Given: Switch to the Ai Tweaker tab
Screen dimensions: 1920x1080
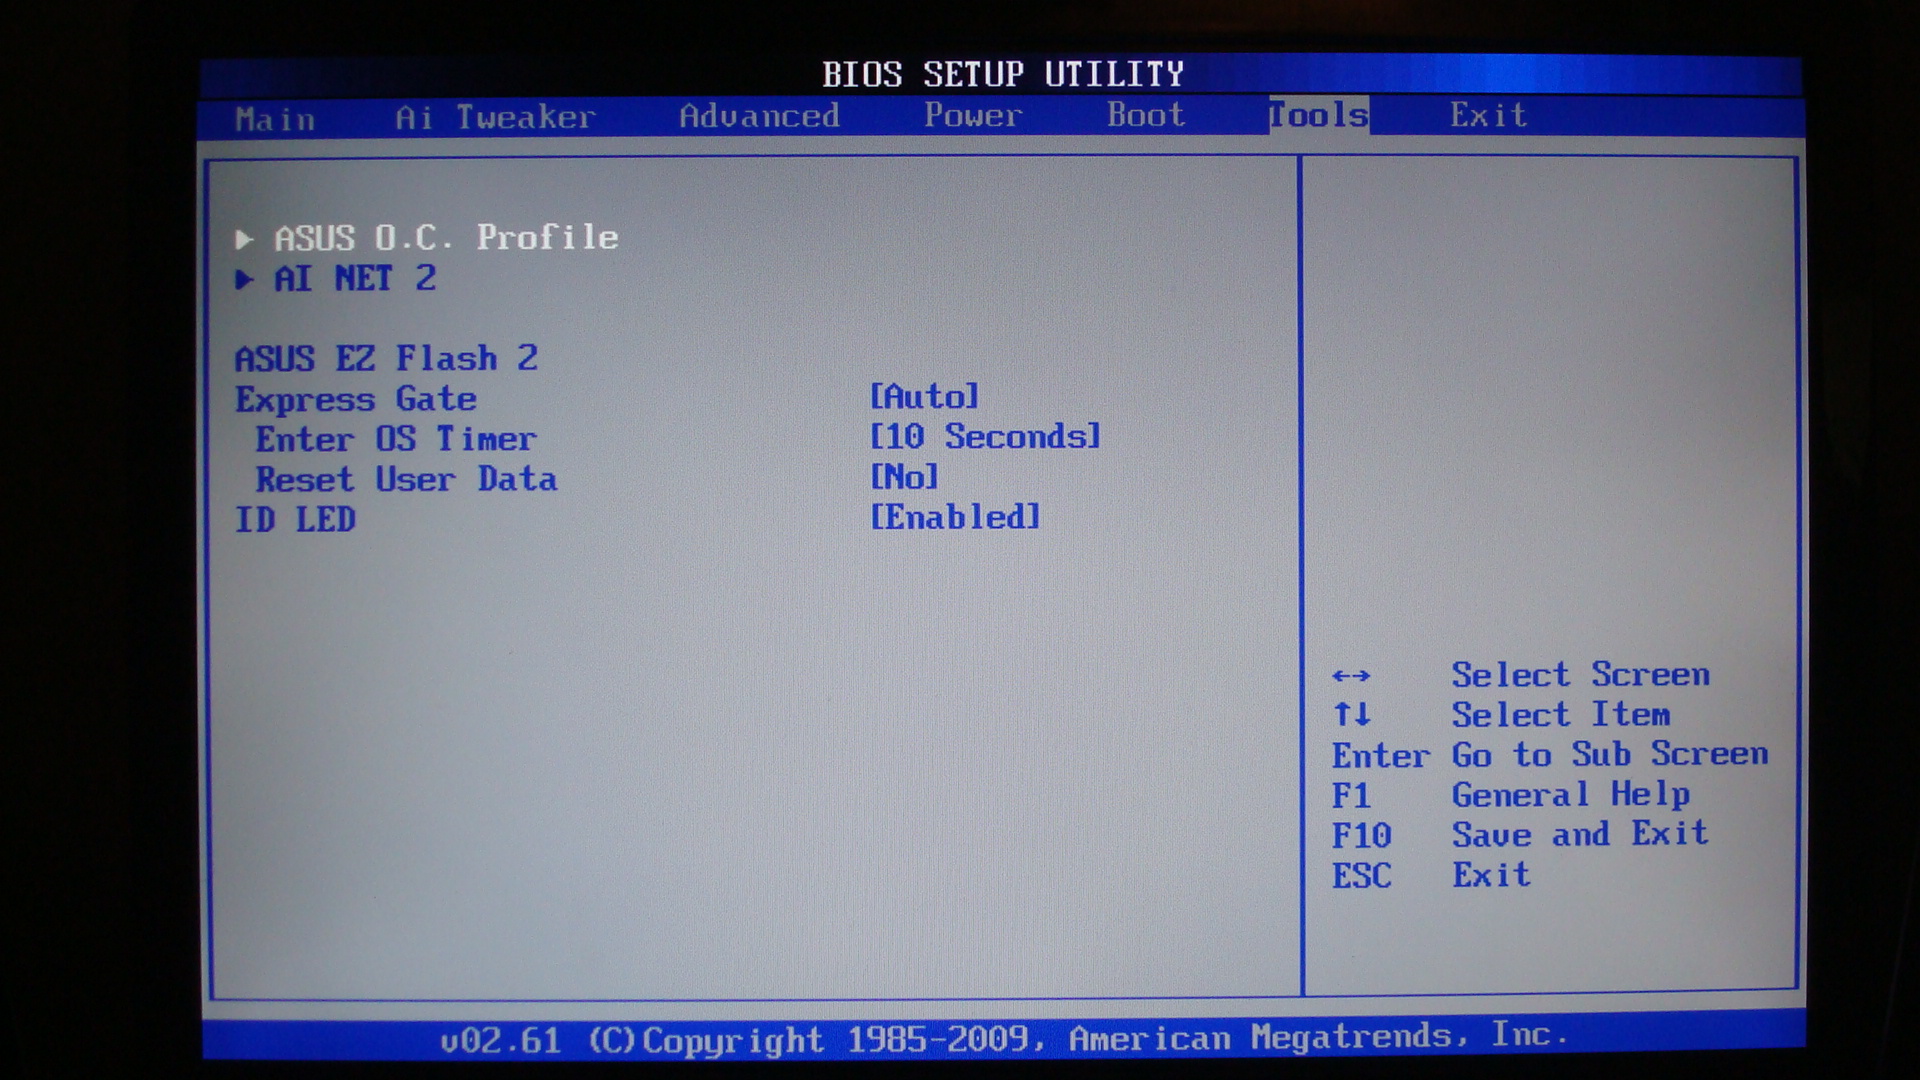Looking at the screenshot, I should [x=495, y=117].
